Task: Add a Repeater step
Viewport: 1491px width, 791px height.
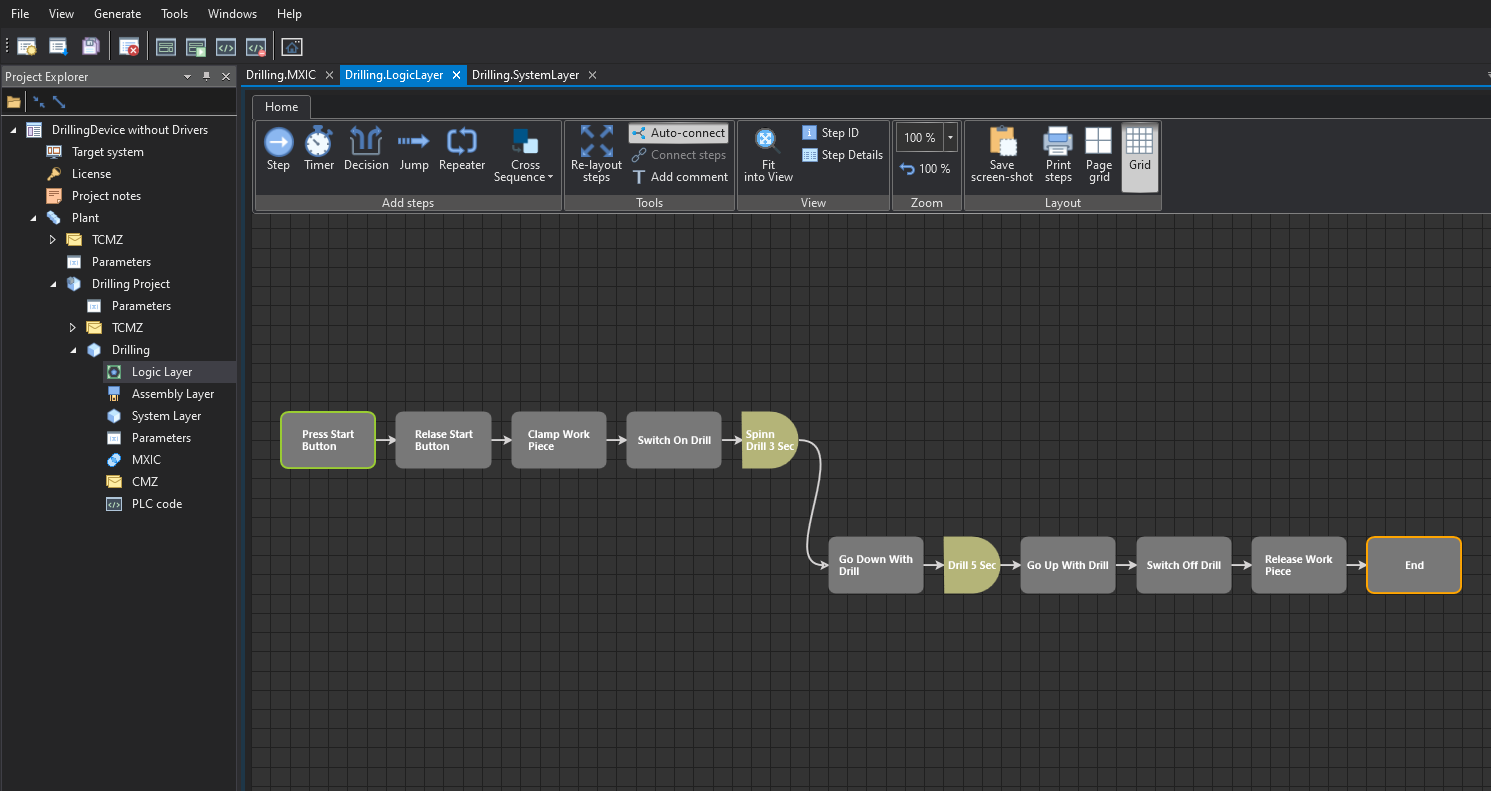Action: [462, 149]
